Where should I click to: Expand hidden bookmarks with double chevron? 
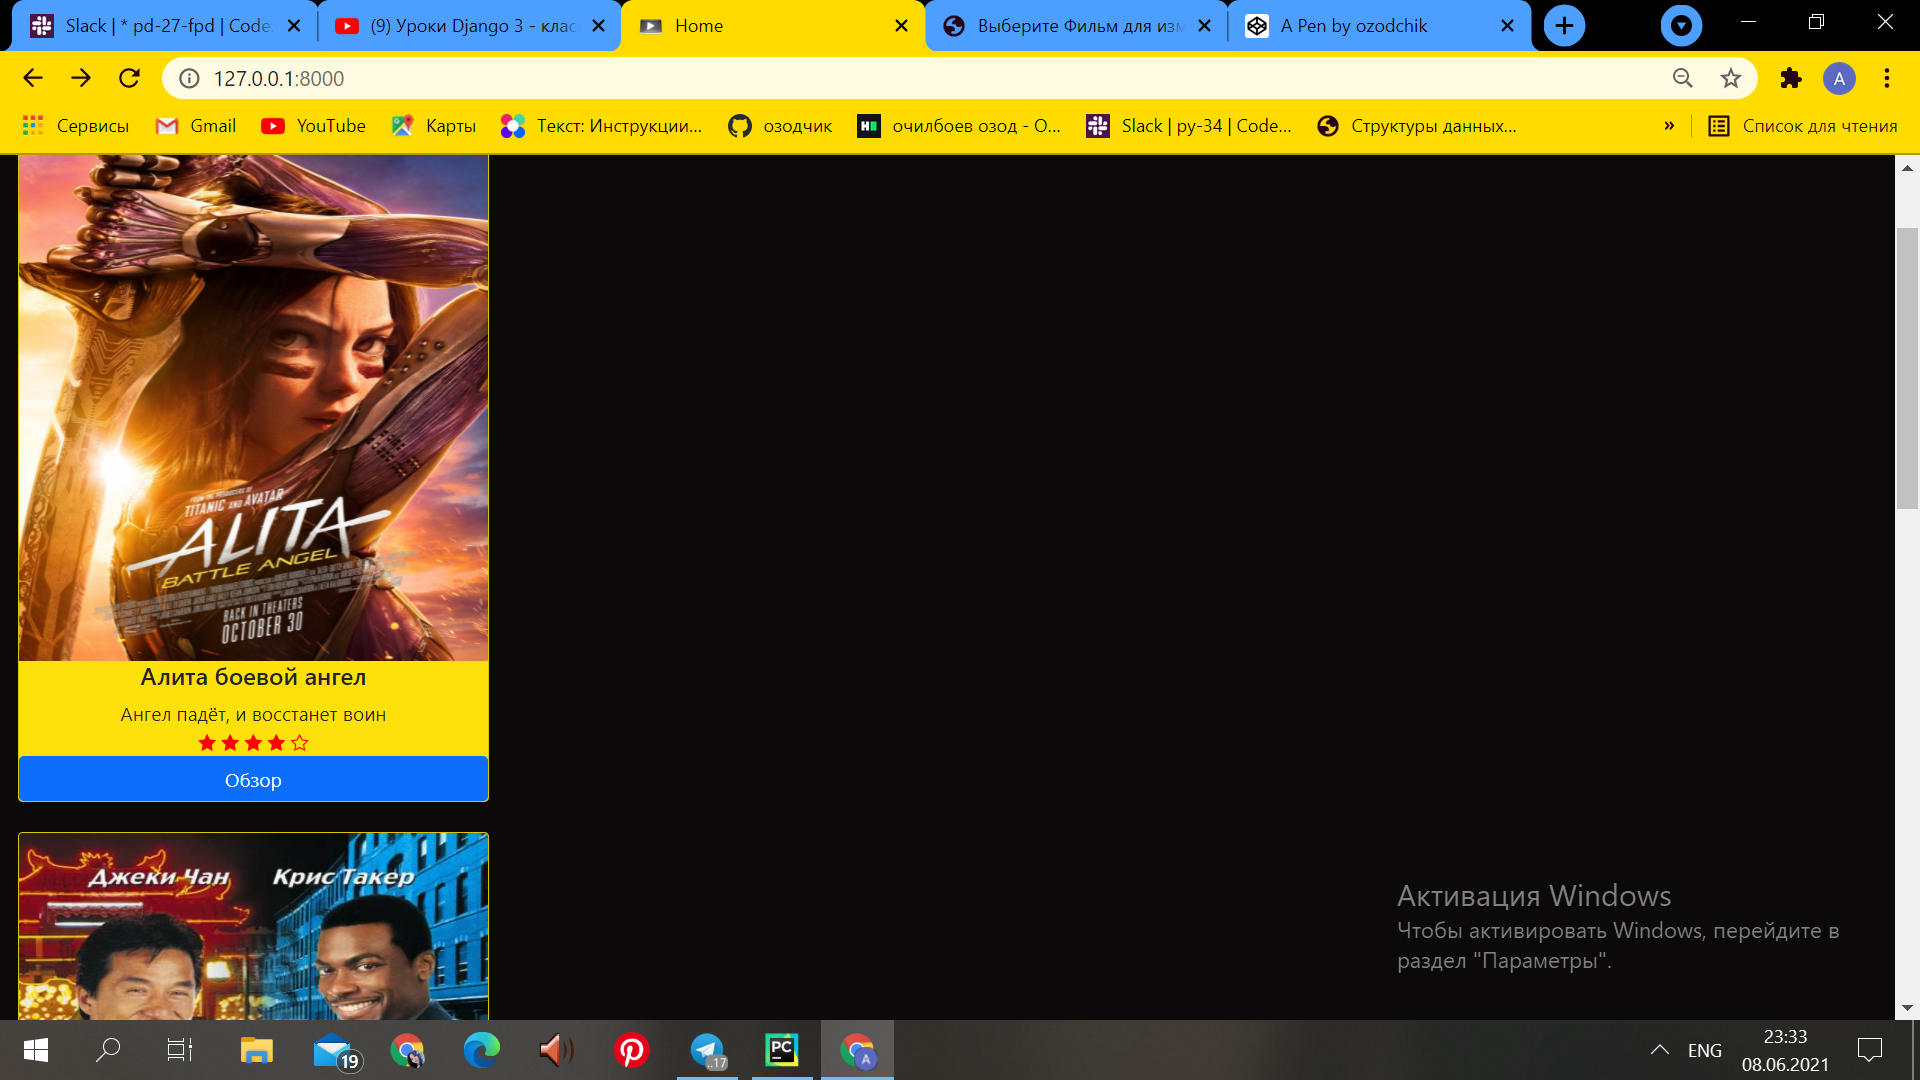coord(1669,126)
